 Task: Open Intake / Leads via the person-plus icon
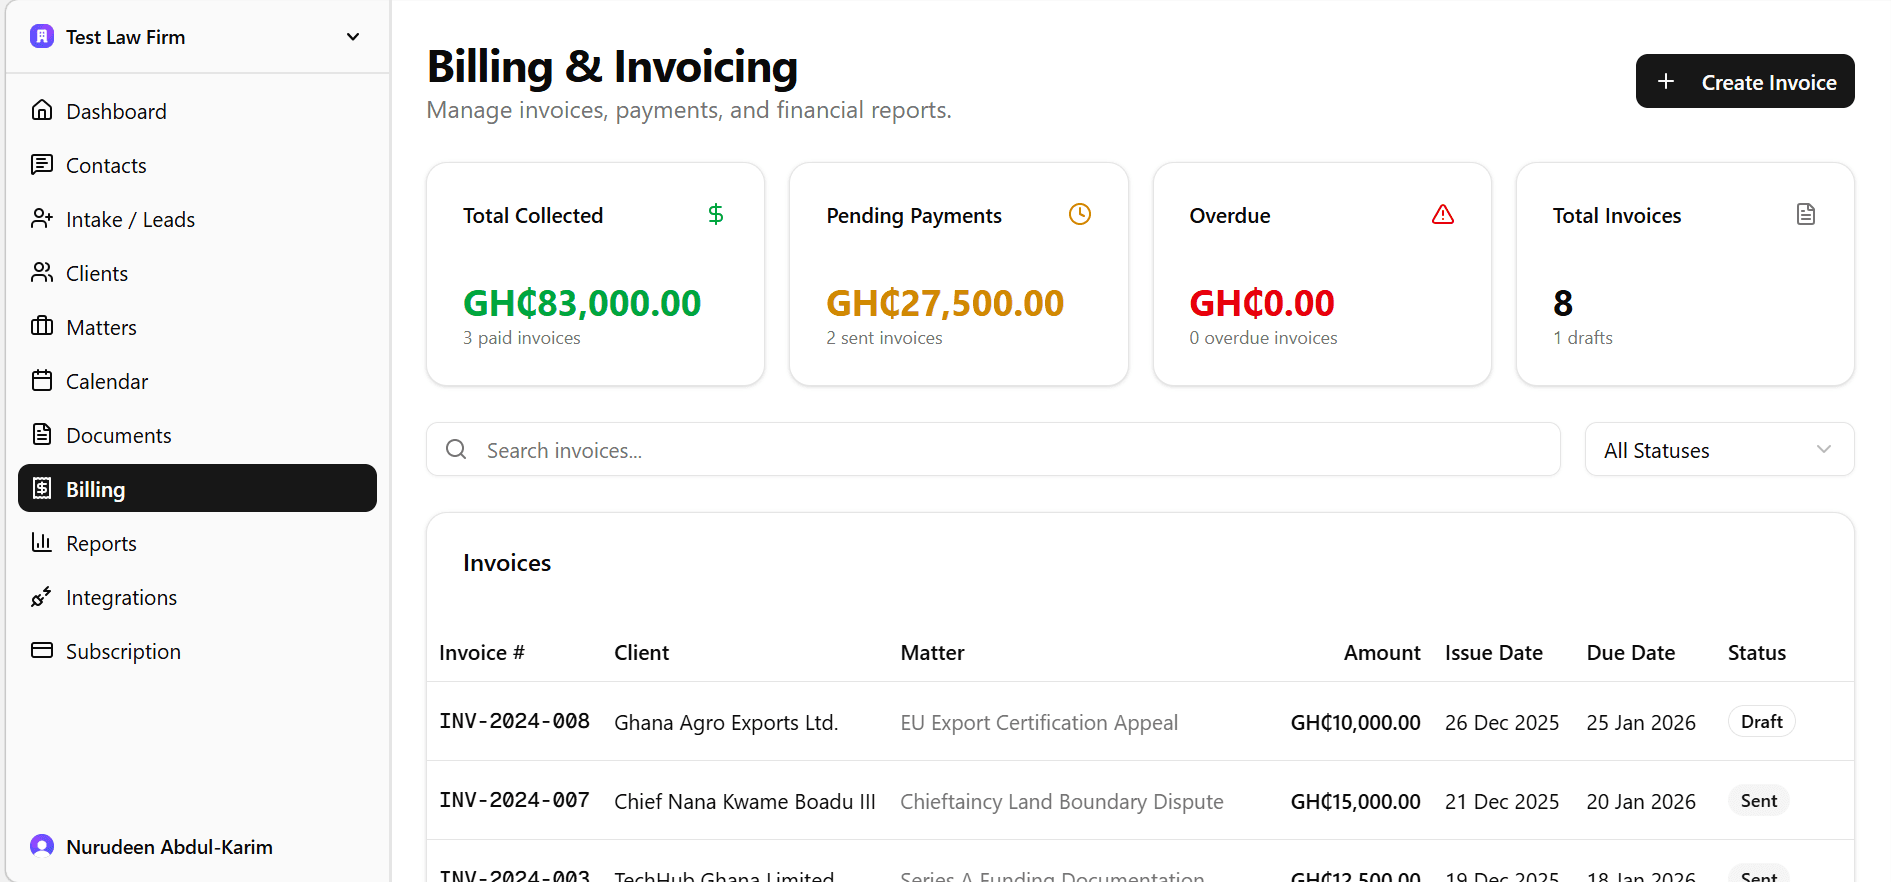coord(42,219)
